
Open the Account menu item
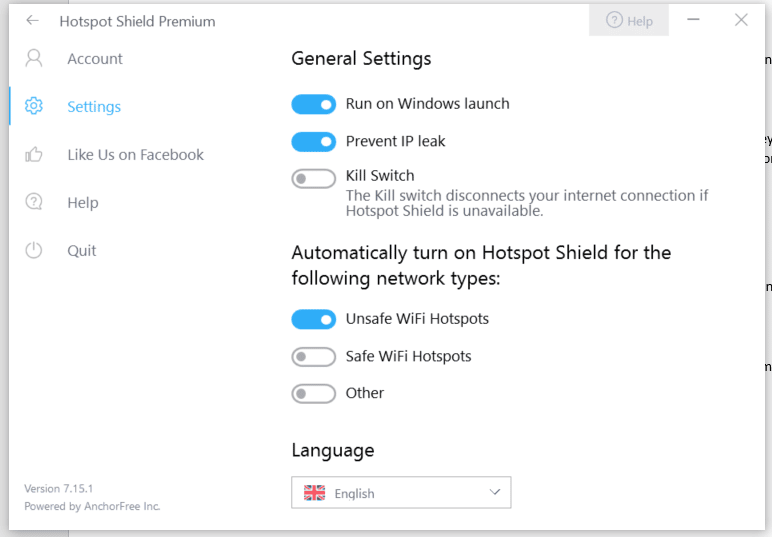tap(95, 59)
